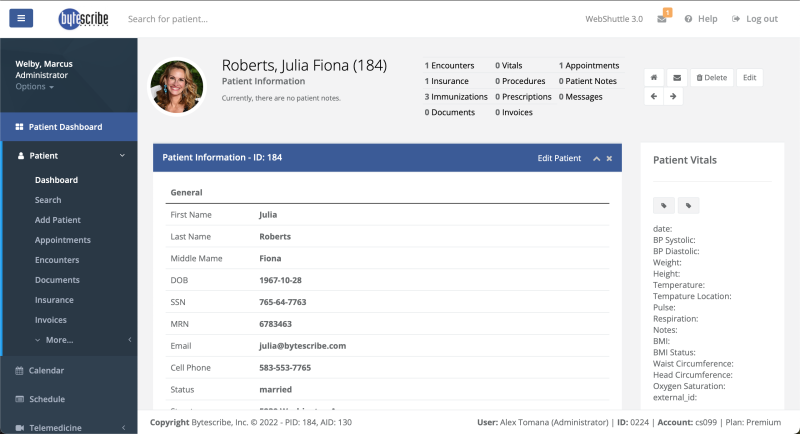Select Calendar from the sidebar
The height and width of the screenshot is (434, 800).
coord(46,370)
